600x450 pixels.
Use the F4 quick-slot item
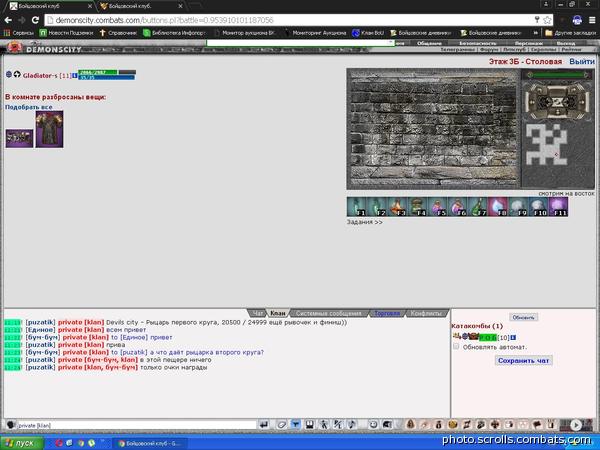417,207
